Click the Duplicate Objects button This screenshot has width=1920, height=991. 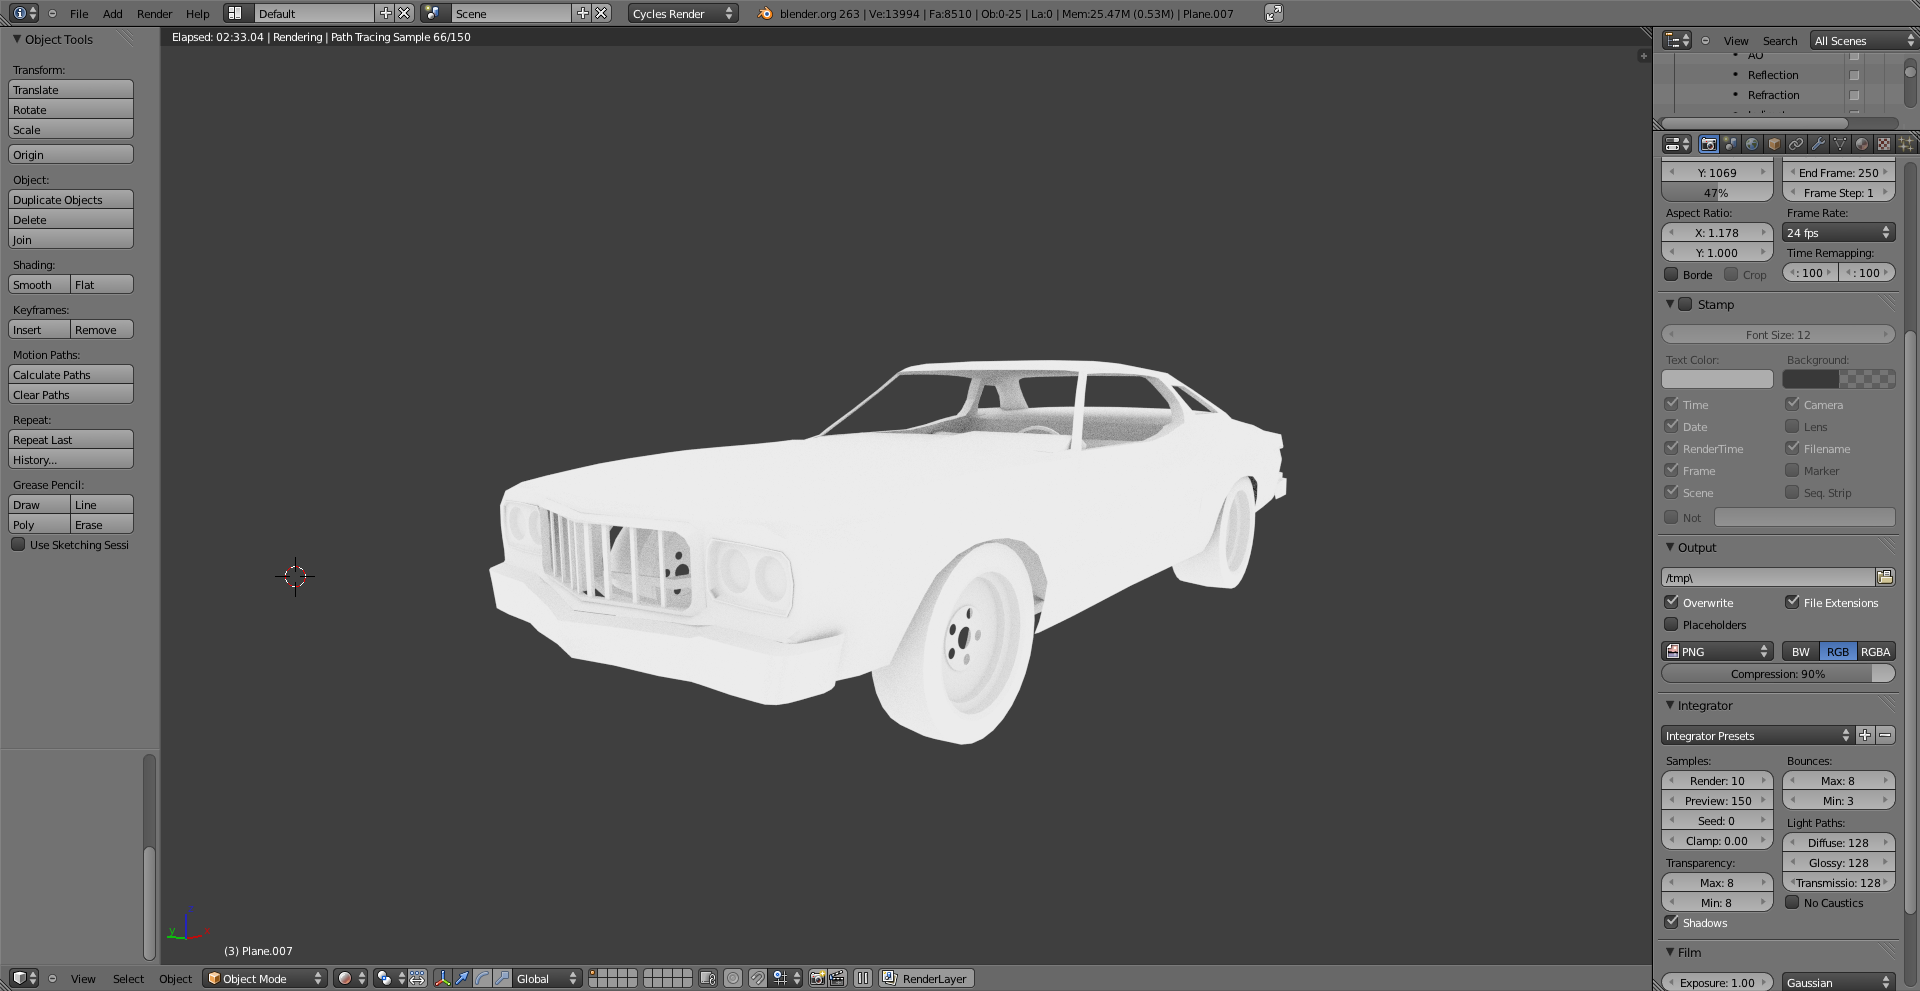point(71,199)
